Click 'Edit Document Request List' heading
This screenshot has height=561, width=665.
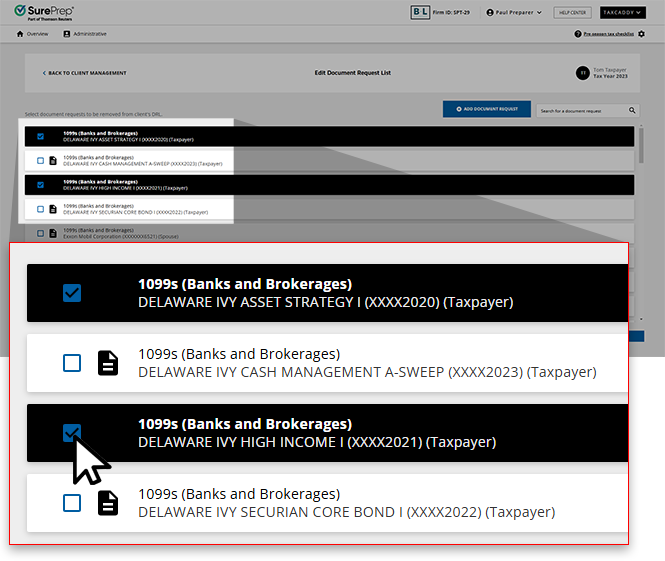(353, 73)
